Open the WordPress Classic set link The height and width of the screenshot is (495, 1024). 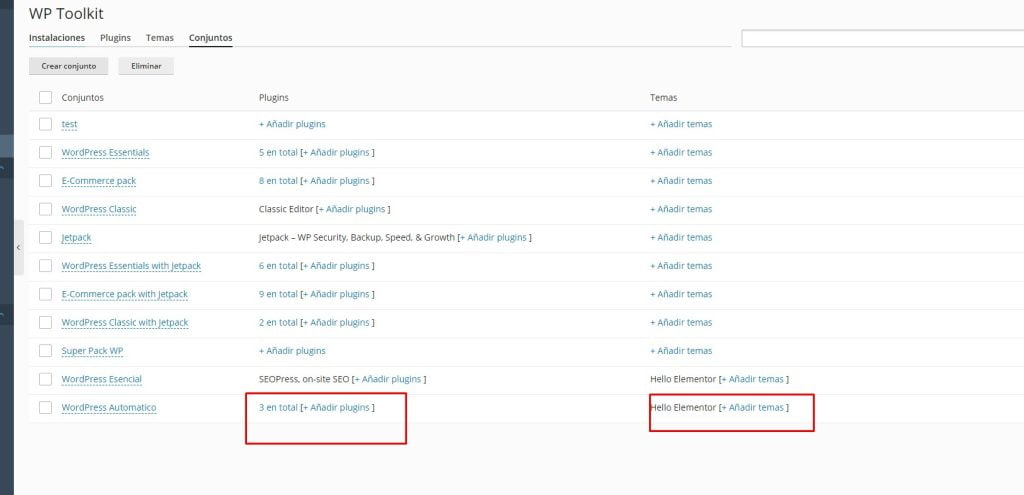[99, 209]
